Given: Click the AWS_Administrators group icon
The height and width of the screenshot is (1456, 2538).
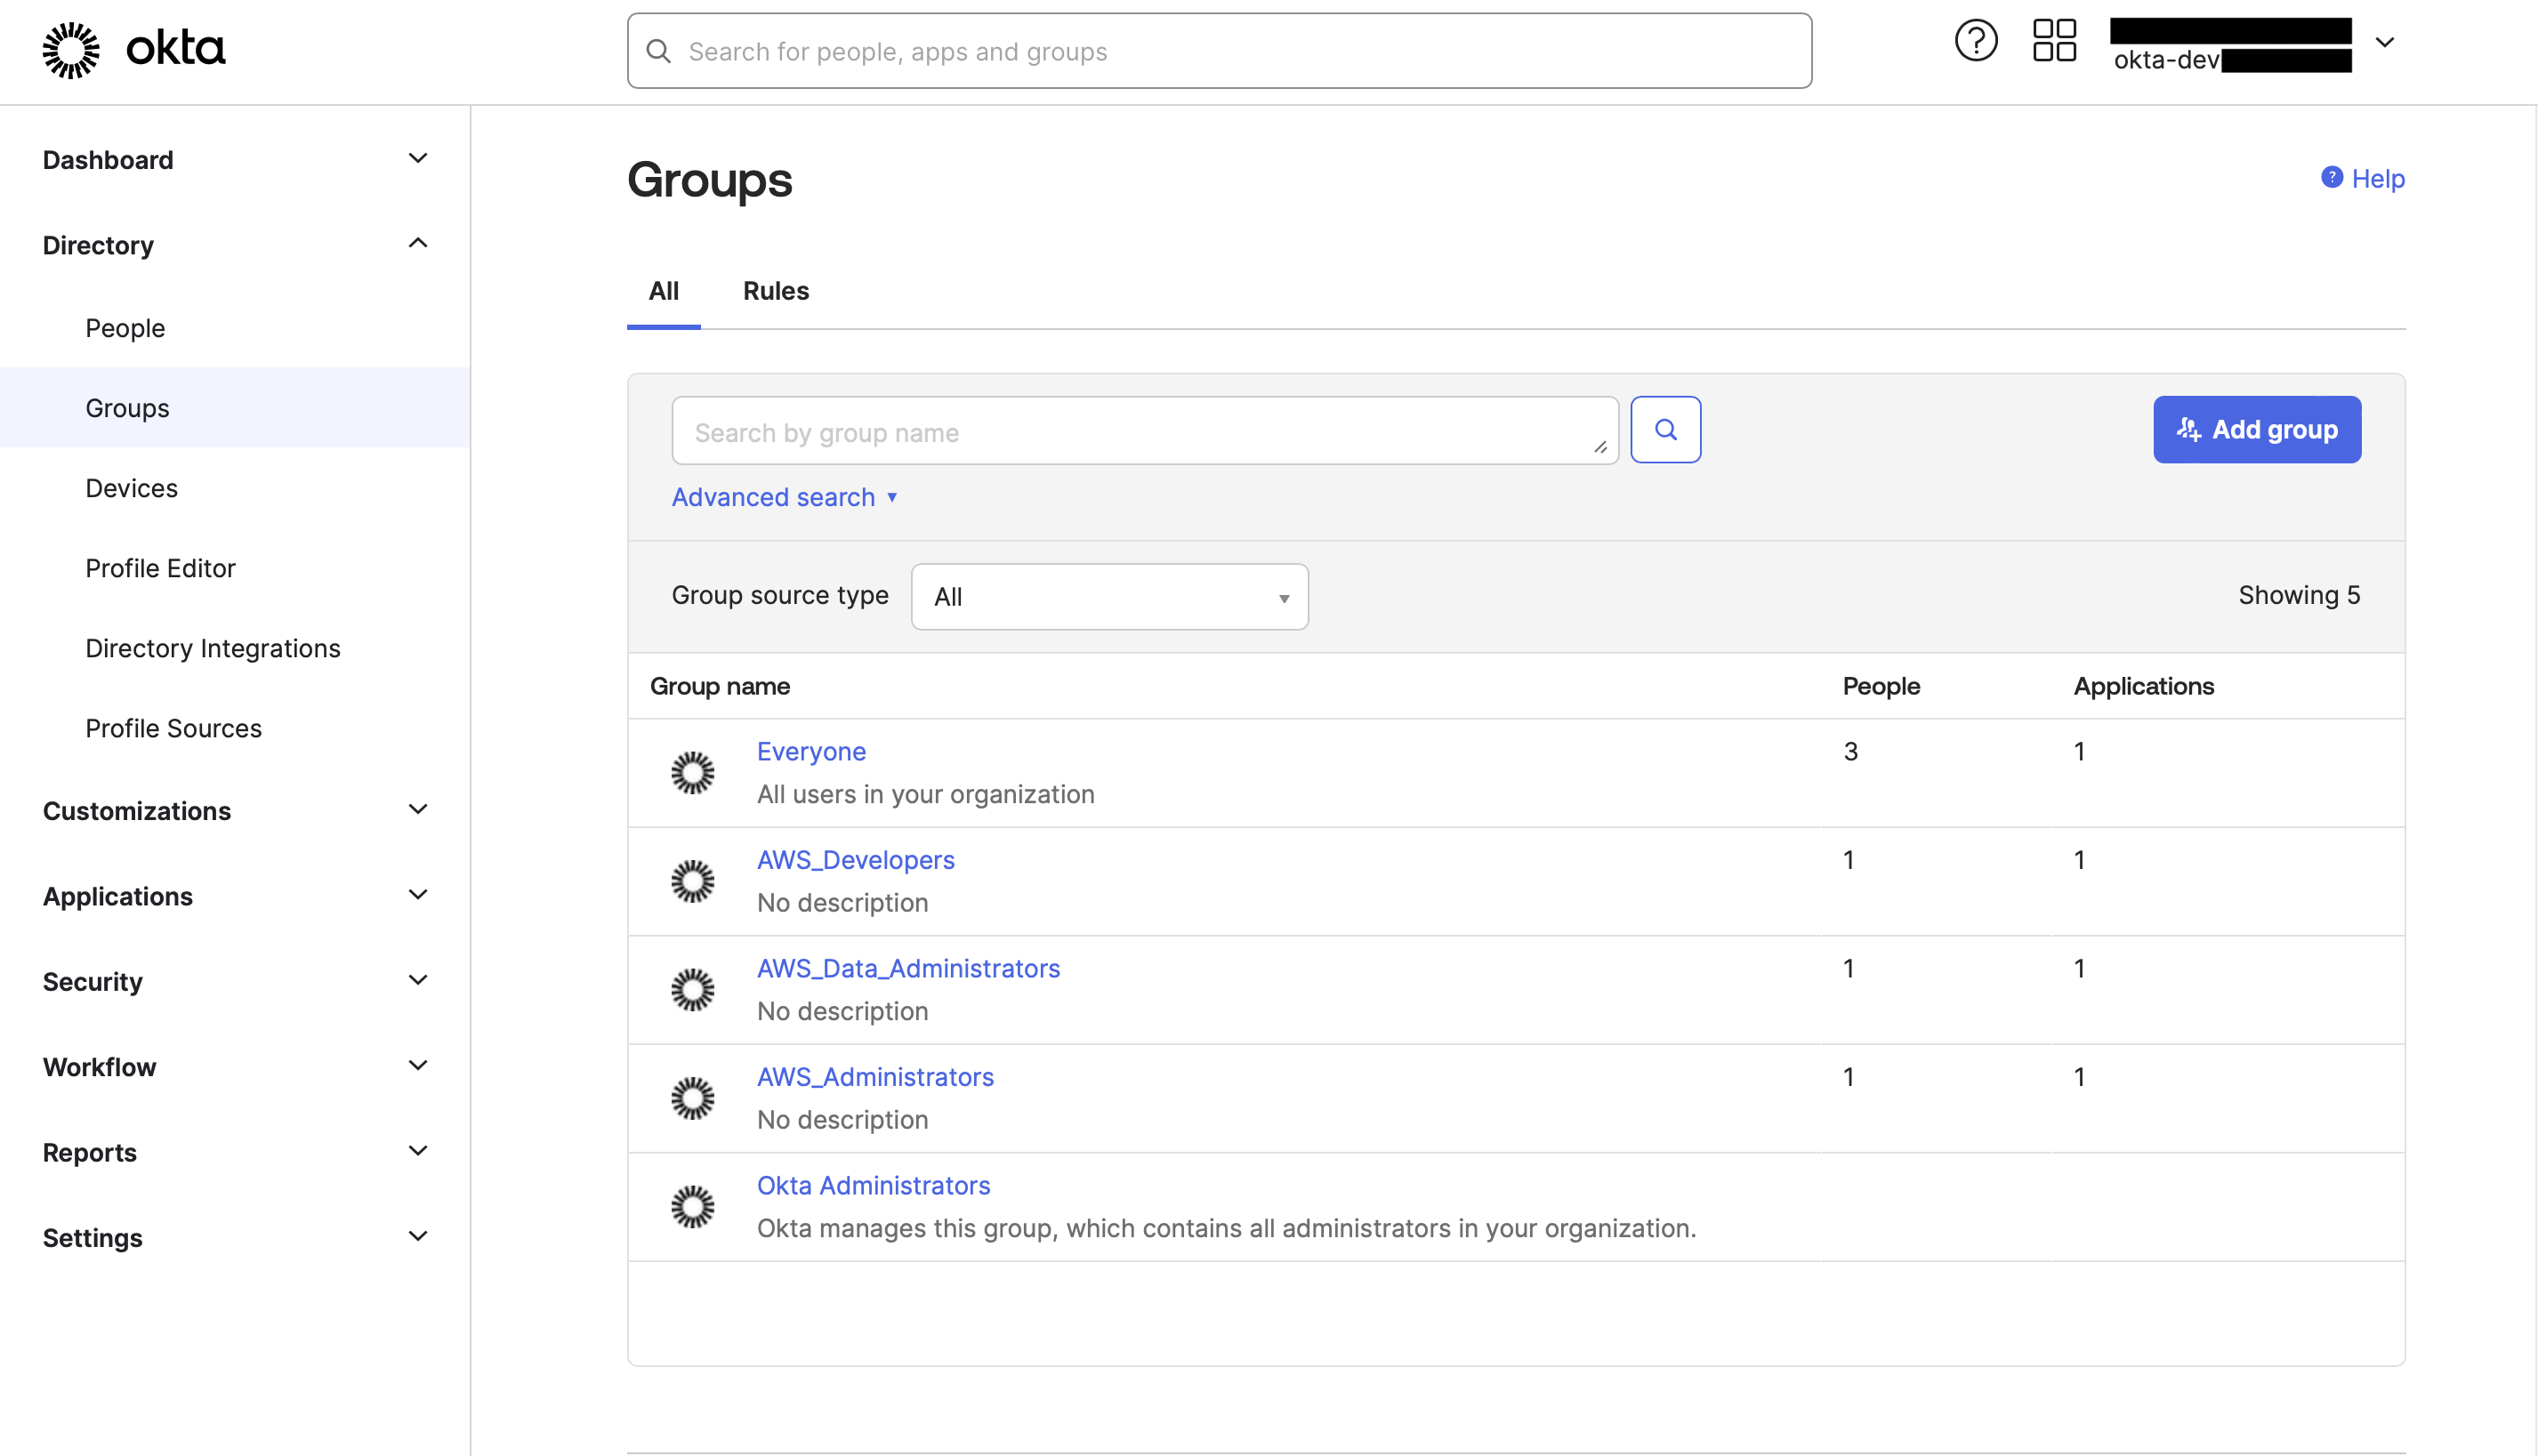Looking at the screenshot, I should click(693, 1099).
